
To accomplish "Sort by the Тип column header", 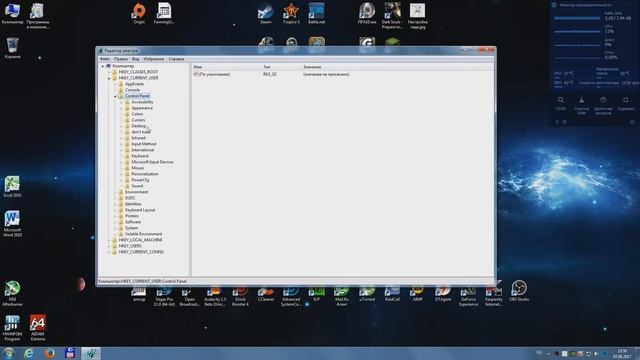I will pos(281,67).
